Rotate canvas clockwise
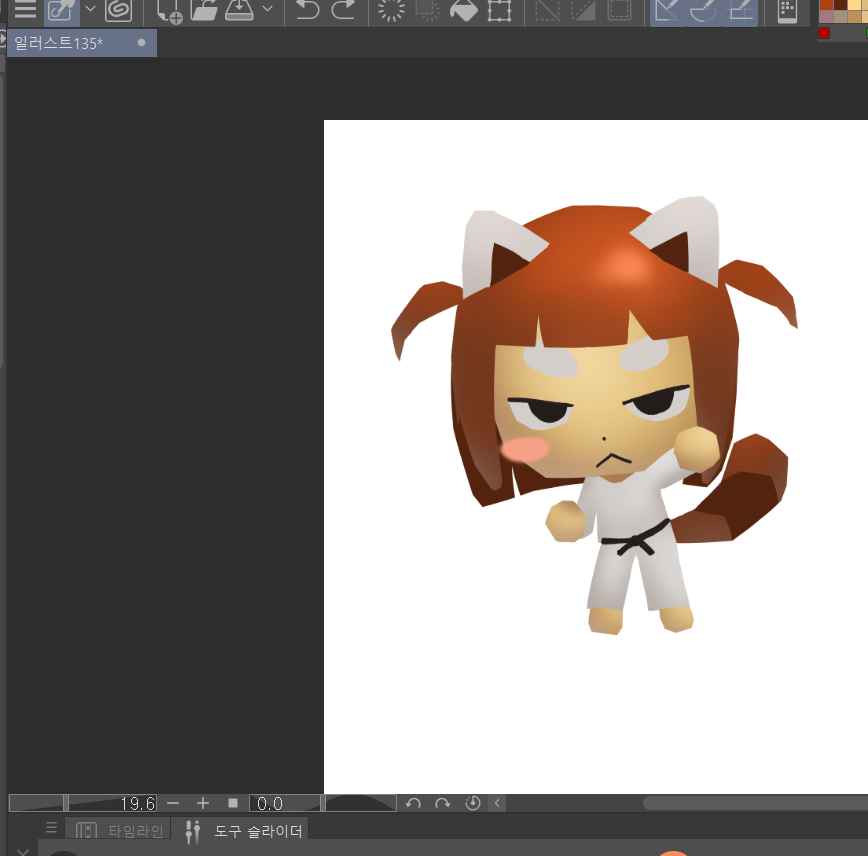 click(443, 803)
